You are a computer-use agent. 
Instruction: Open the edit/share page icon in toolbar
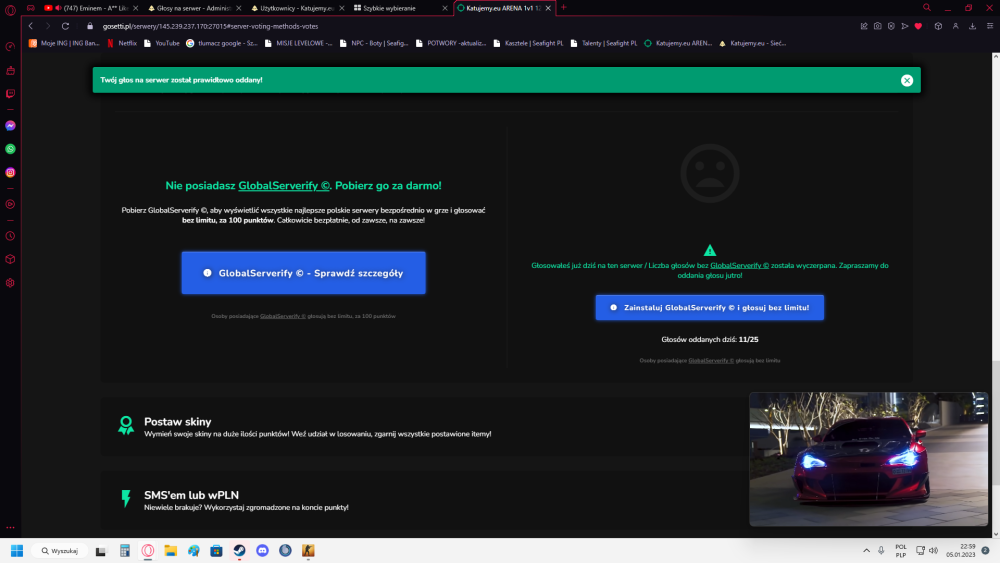[x=864, y=26]
